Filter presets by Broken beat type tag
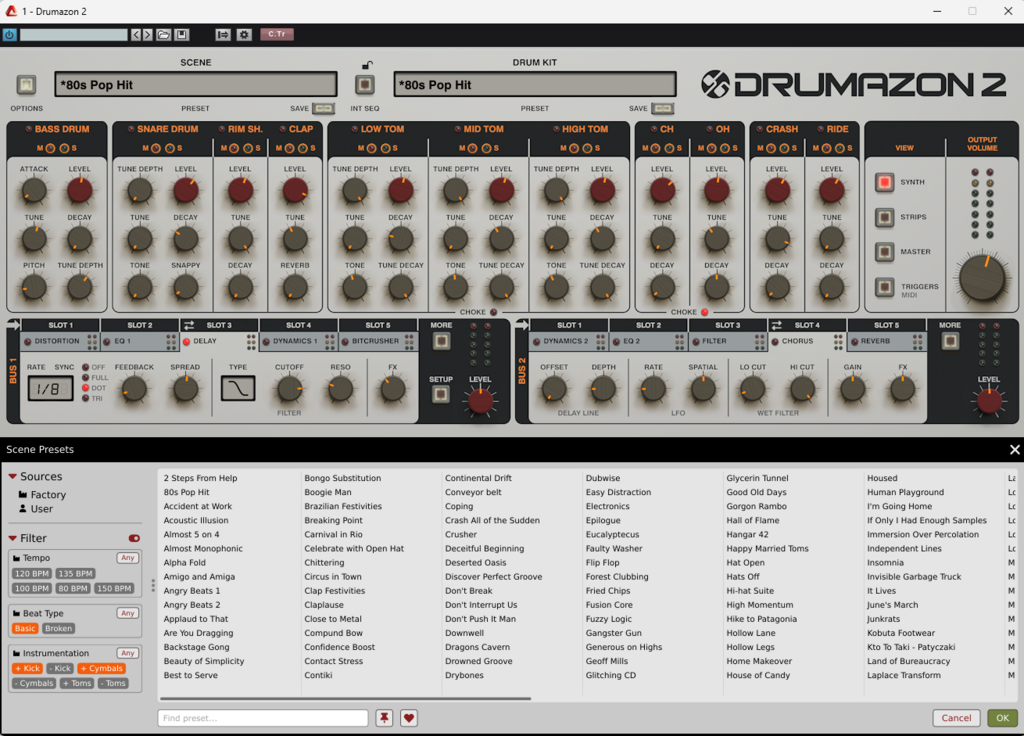The image size is (1024, 736). (x=58, y=628)
